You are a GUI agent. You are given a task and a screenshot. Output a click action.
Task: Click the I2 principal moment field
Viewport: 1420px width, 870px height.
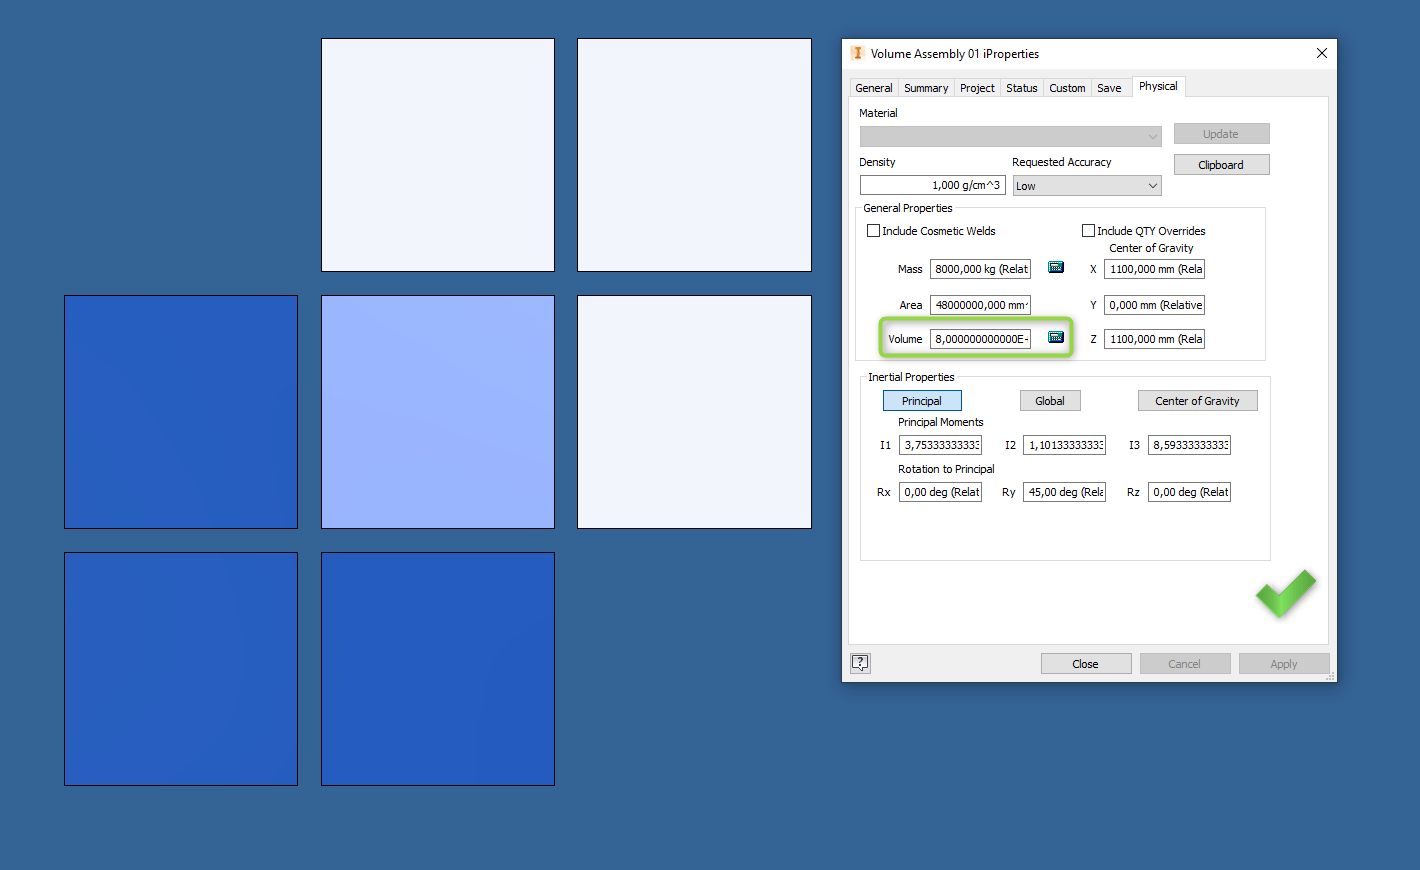(1064, 445)
